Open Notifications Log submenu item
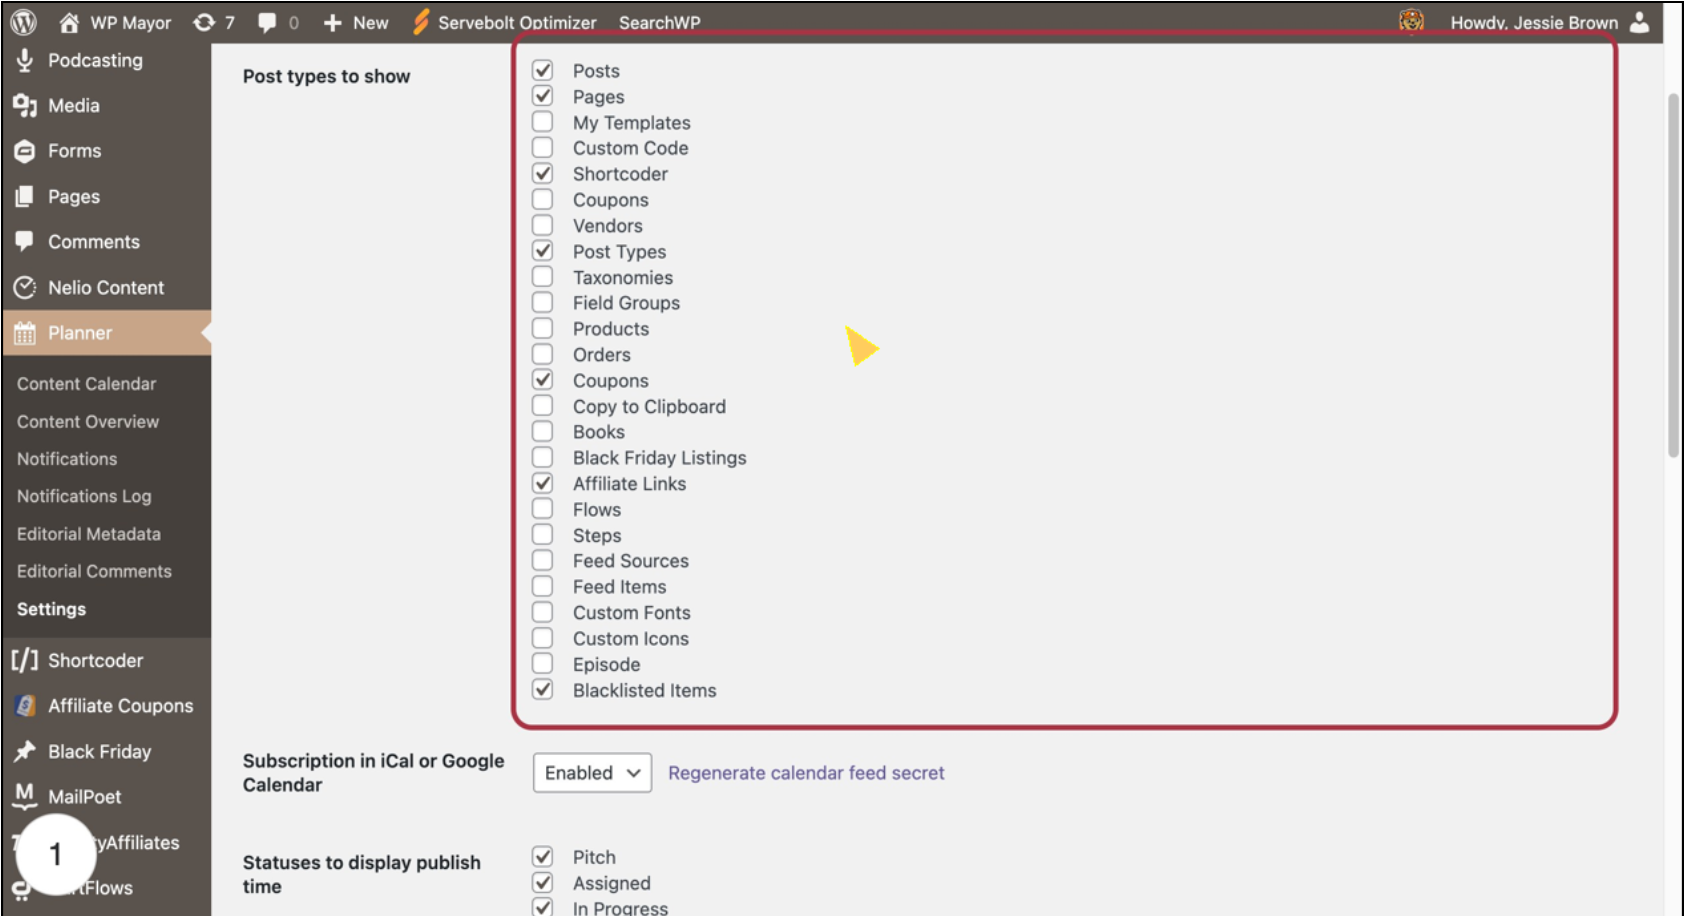 coord(84,496)
